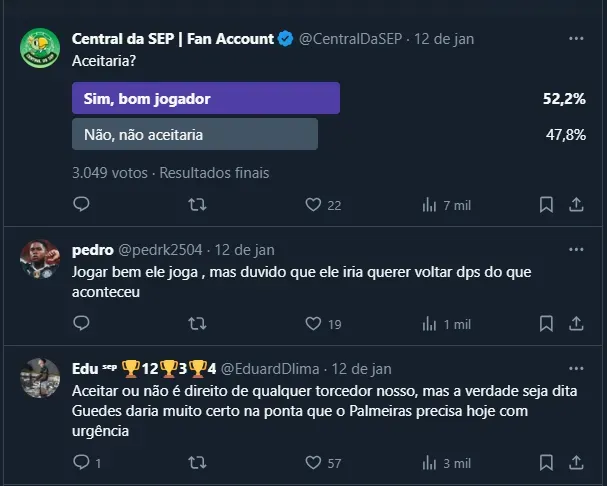Image resolution: width=607 pixels, height=486 pixels.
Task: Reply to the Central da SEP poll post
Action: 82,204
